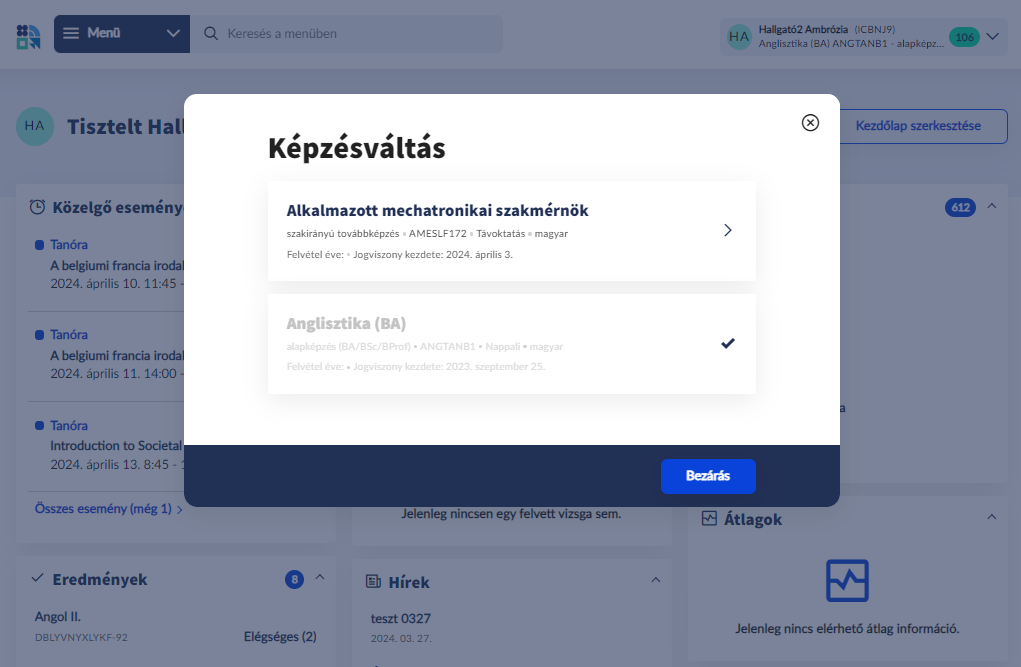Image resolution: width=1021 pixels, height=667 pixels.
Task: Click the Hírek newspaper icon
Action: coord(374,582)
